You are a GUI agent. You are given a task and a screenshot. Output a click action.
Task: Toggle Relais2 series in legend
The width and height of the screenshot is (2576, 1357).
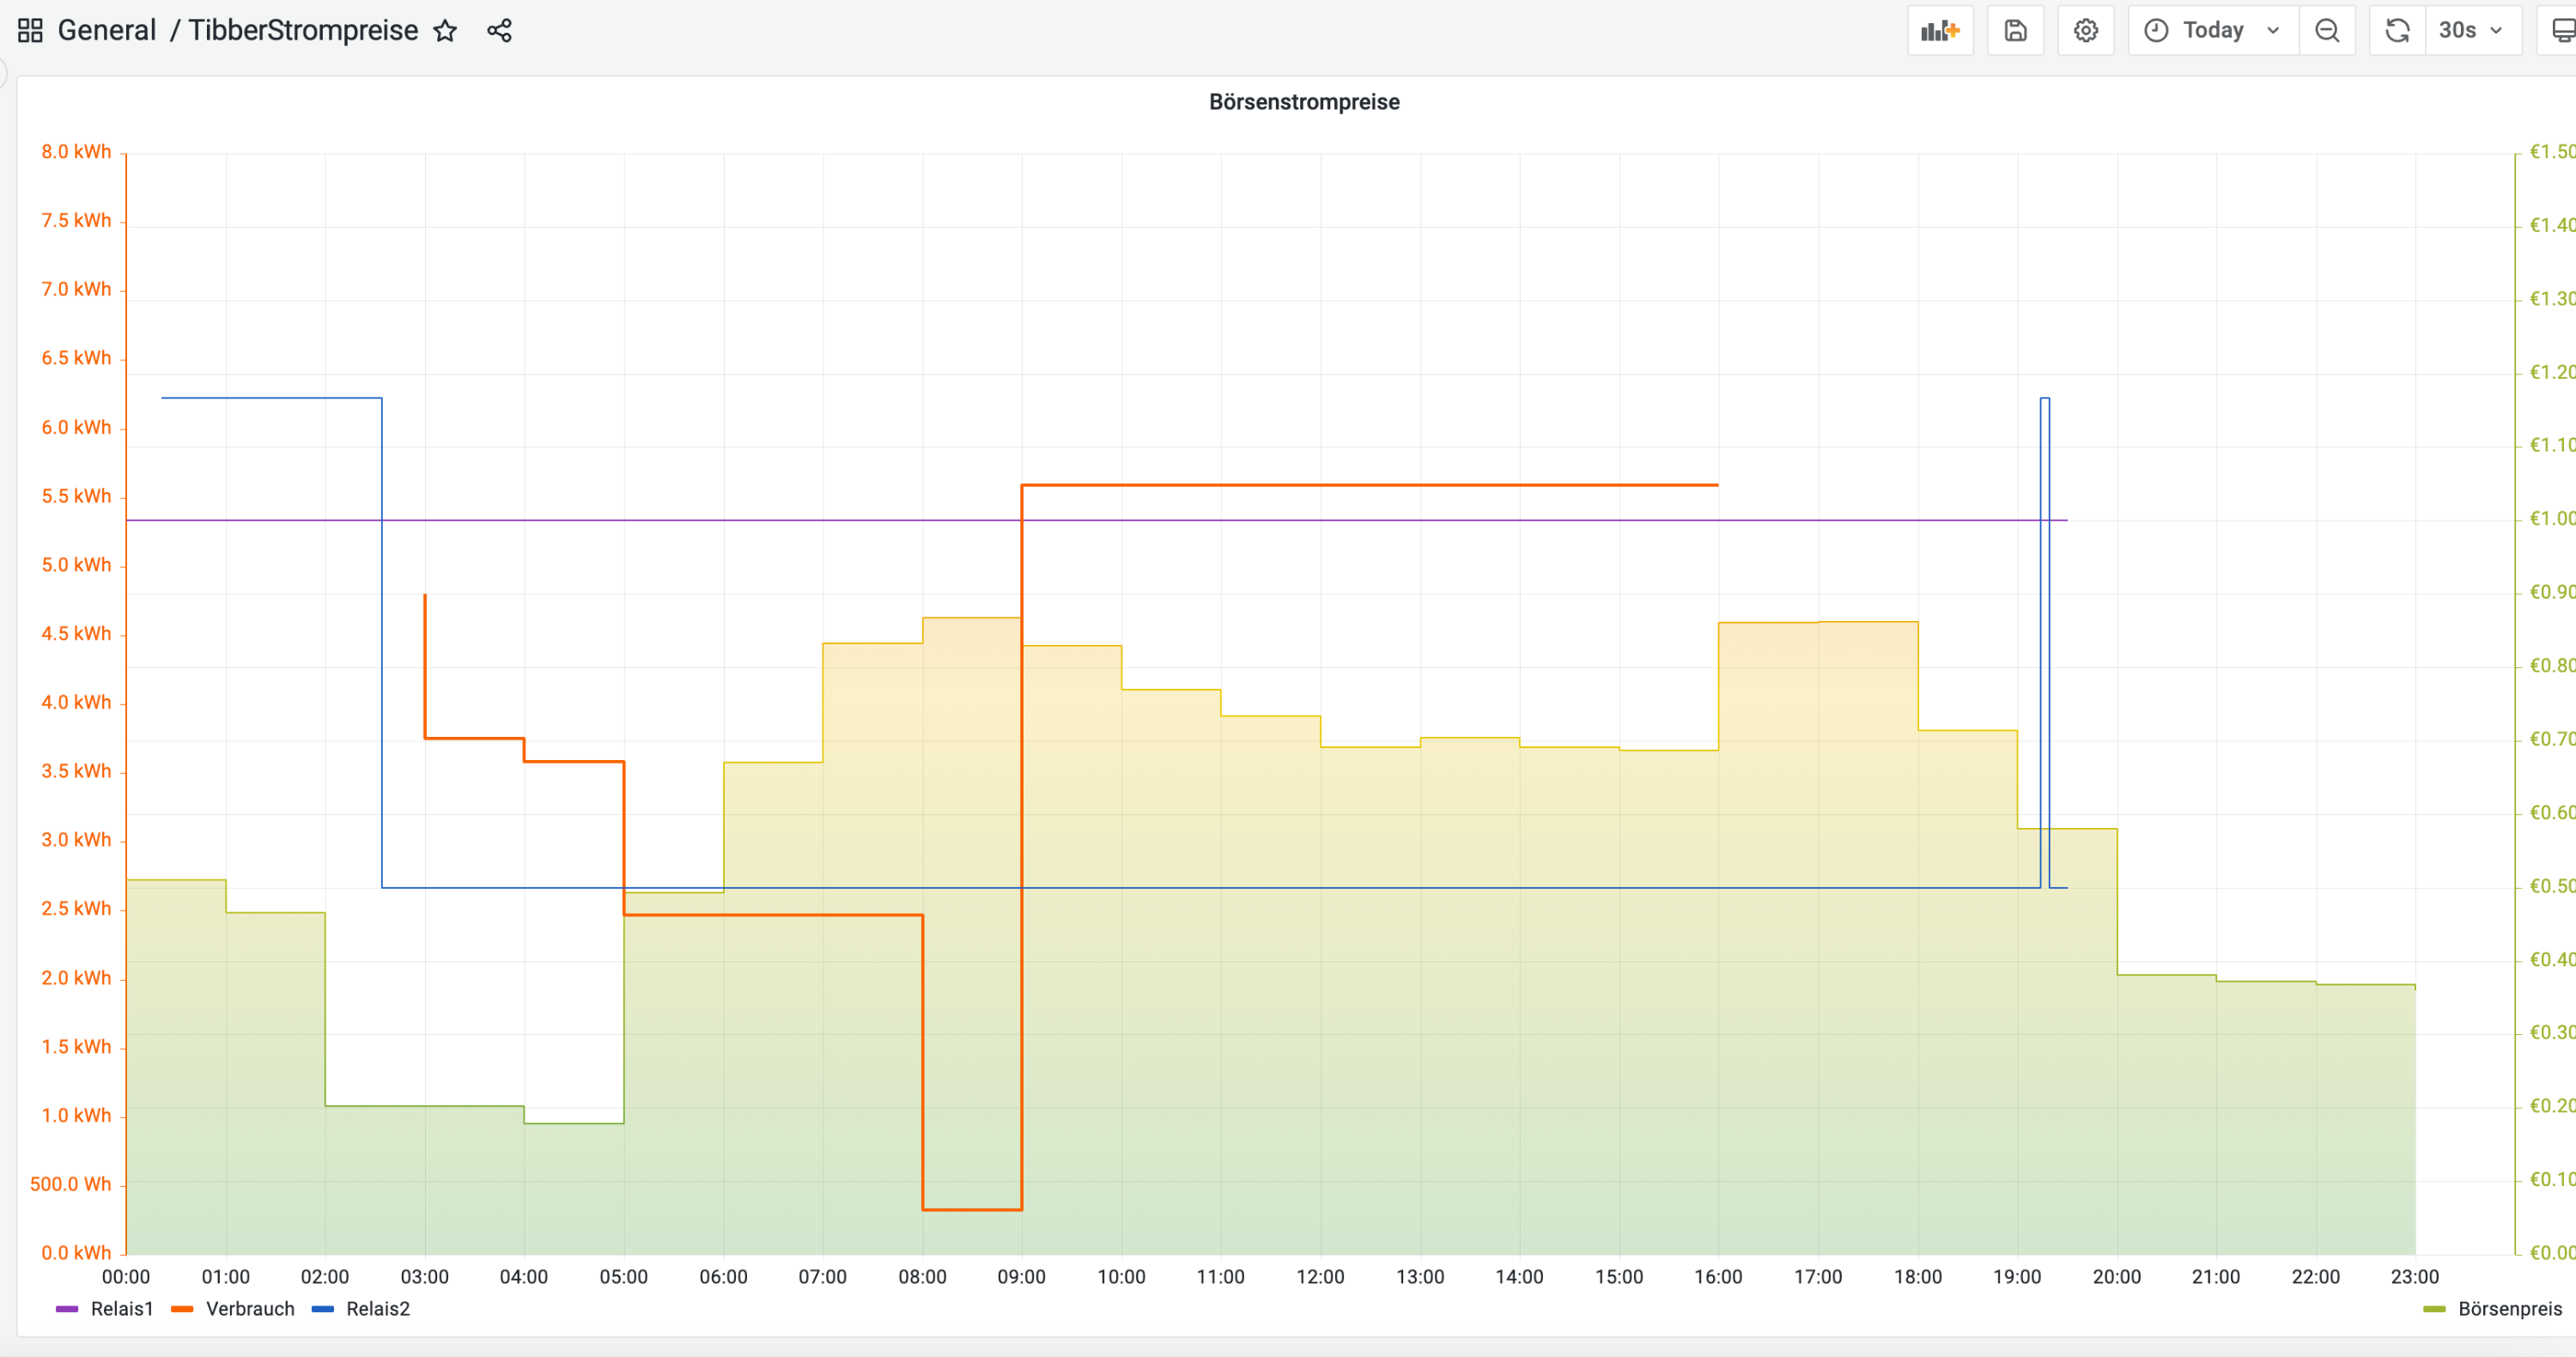[x=377, y=1309]
